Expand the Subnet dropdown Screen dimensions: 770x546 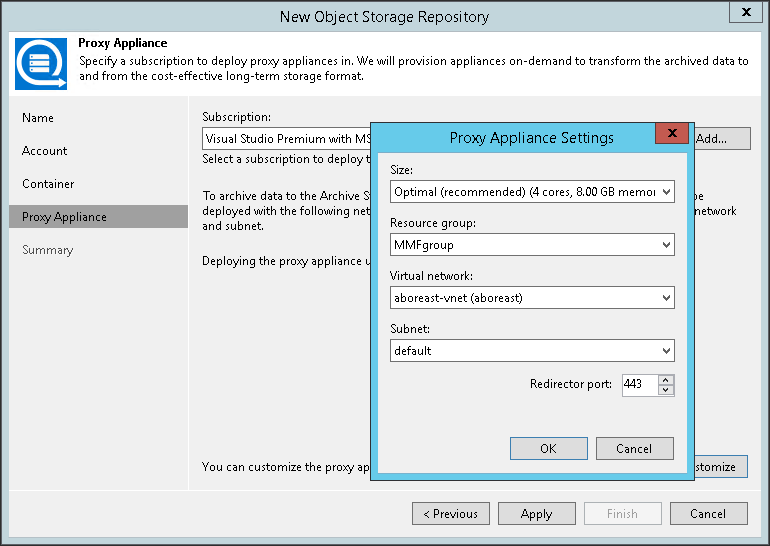[x=667, y=351]
